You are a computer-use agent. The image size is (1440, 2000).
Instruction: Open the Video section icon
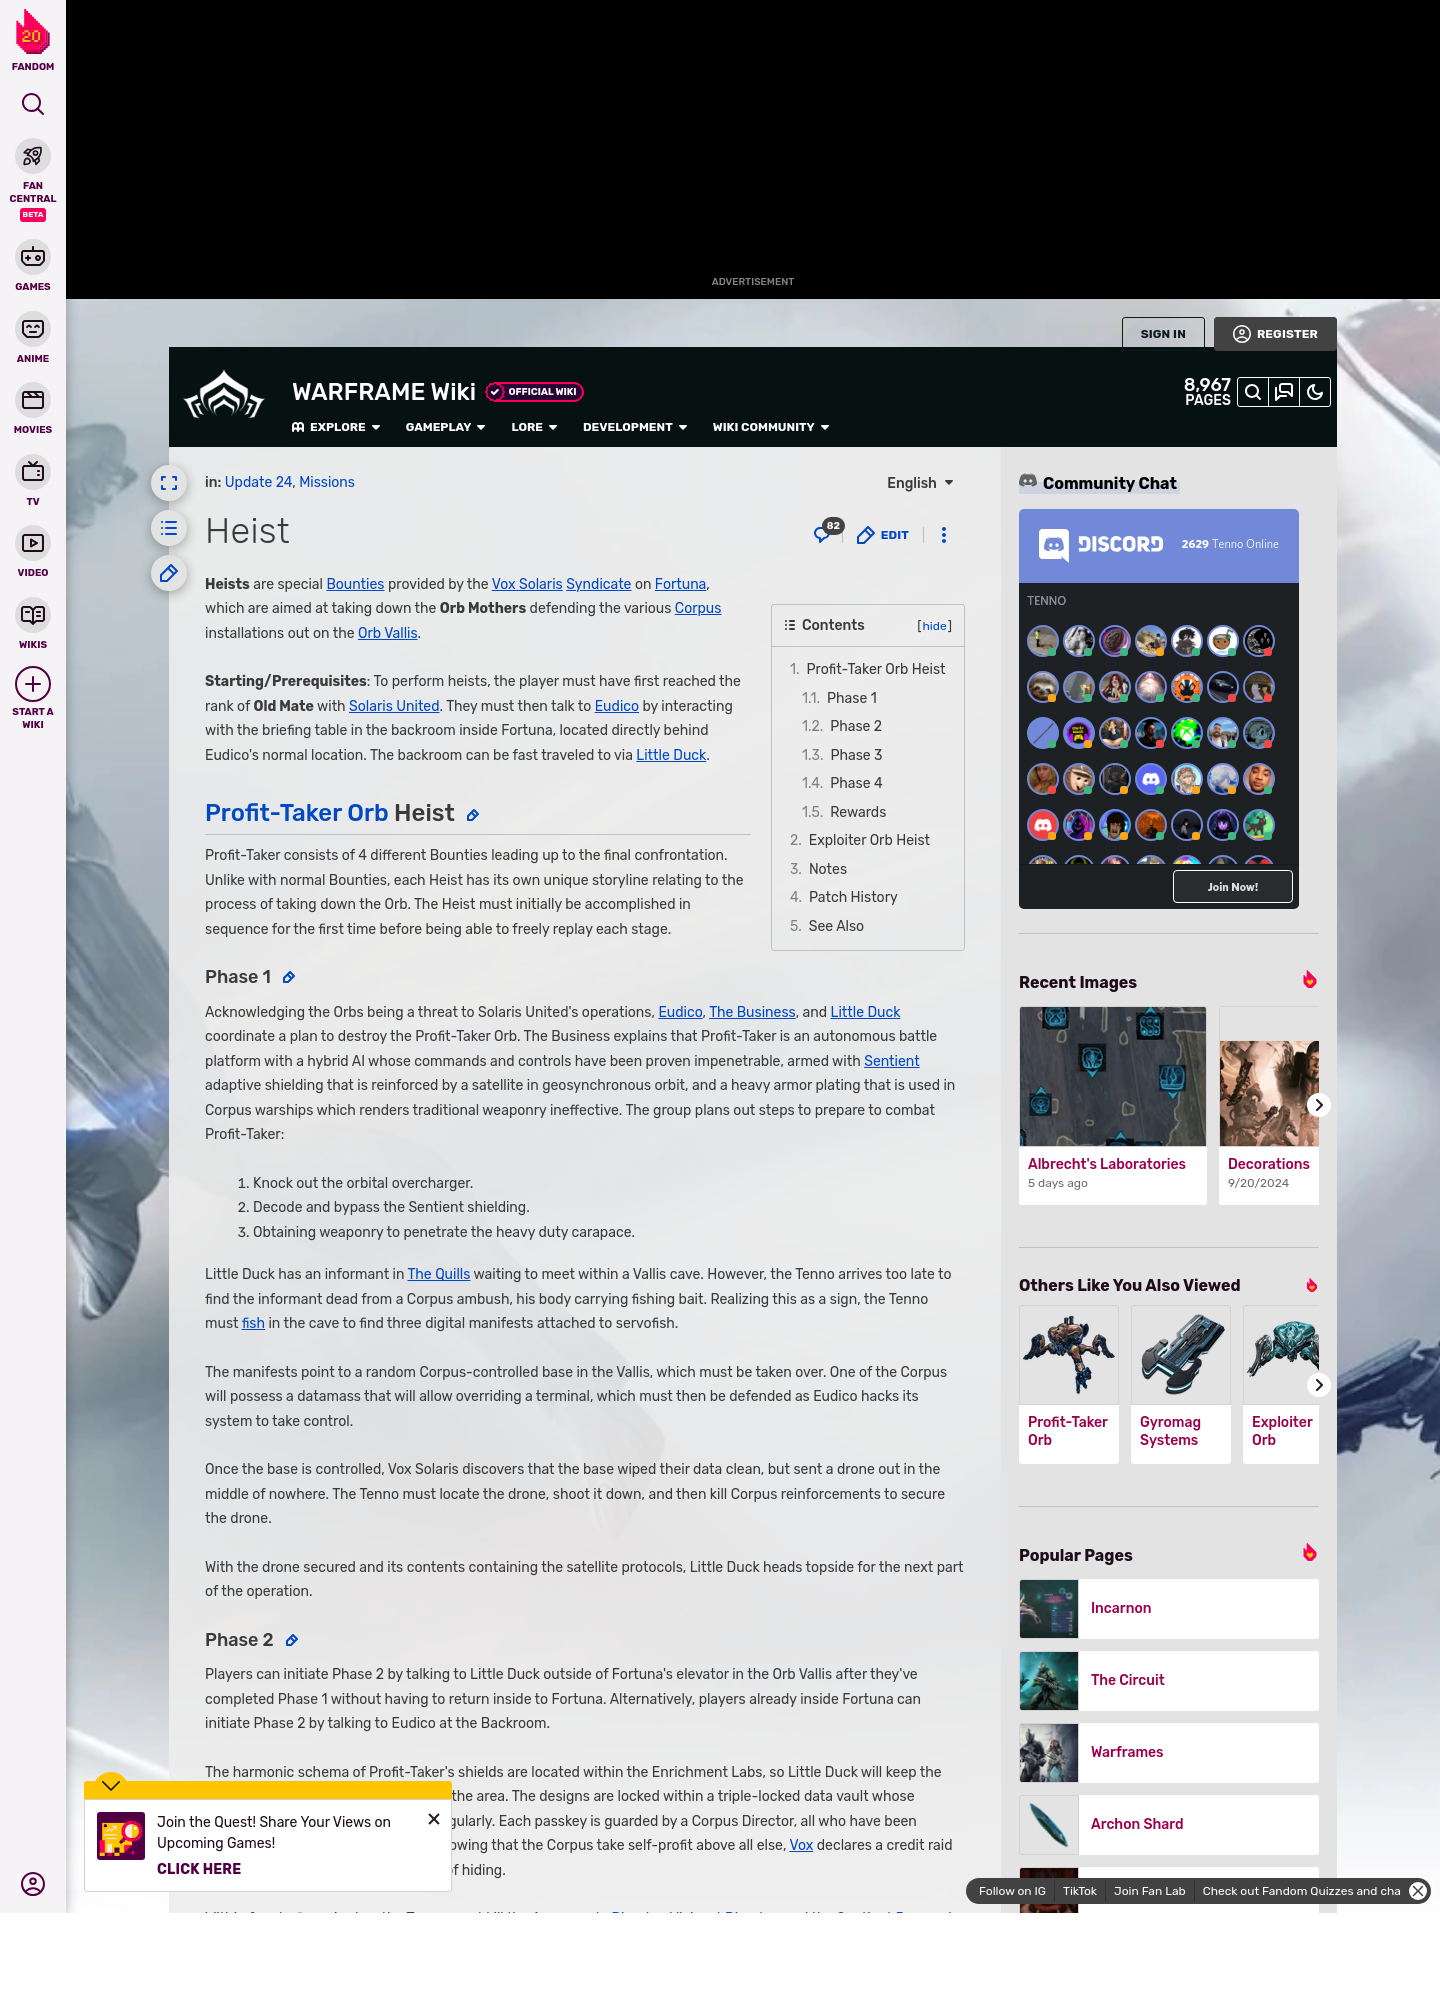(x=33, y=543)
